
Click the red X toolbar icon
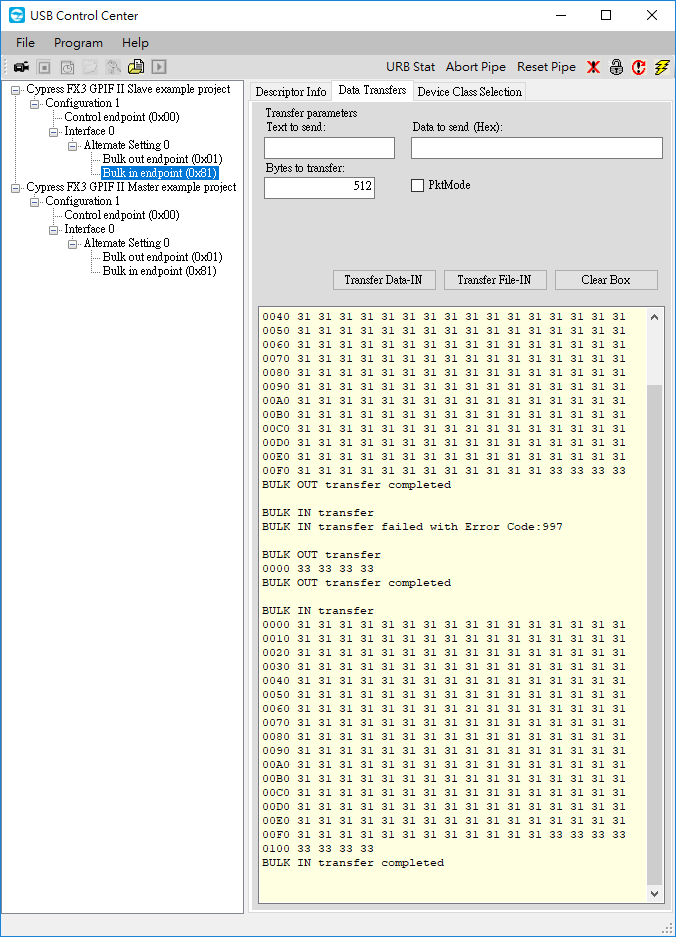593,67
